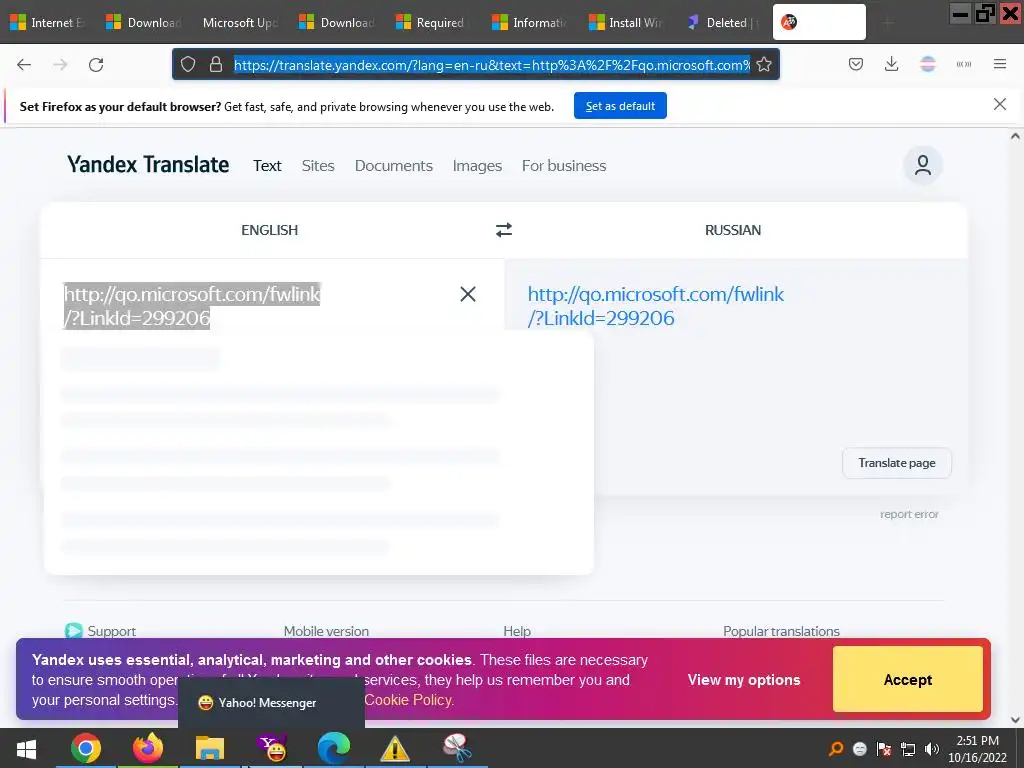1024x768 pixels.
Task: Open the Help footer link
Action: pyautogui.click(x=517, y=631)
